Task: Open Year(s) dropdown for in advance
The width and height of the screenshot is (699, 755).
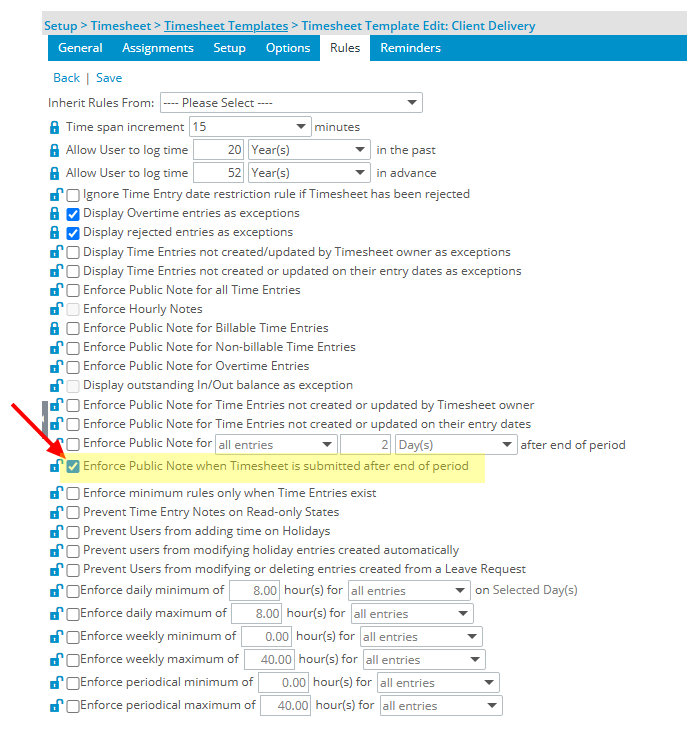Action: 309,173
